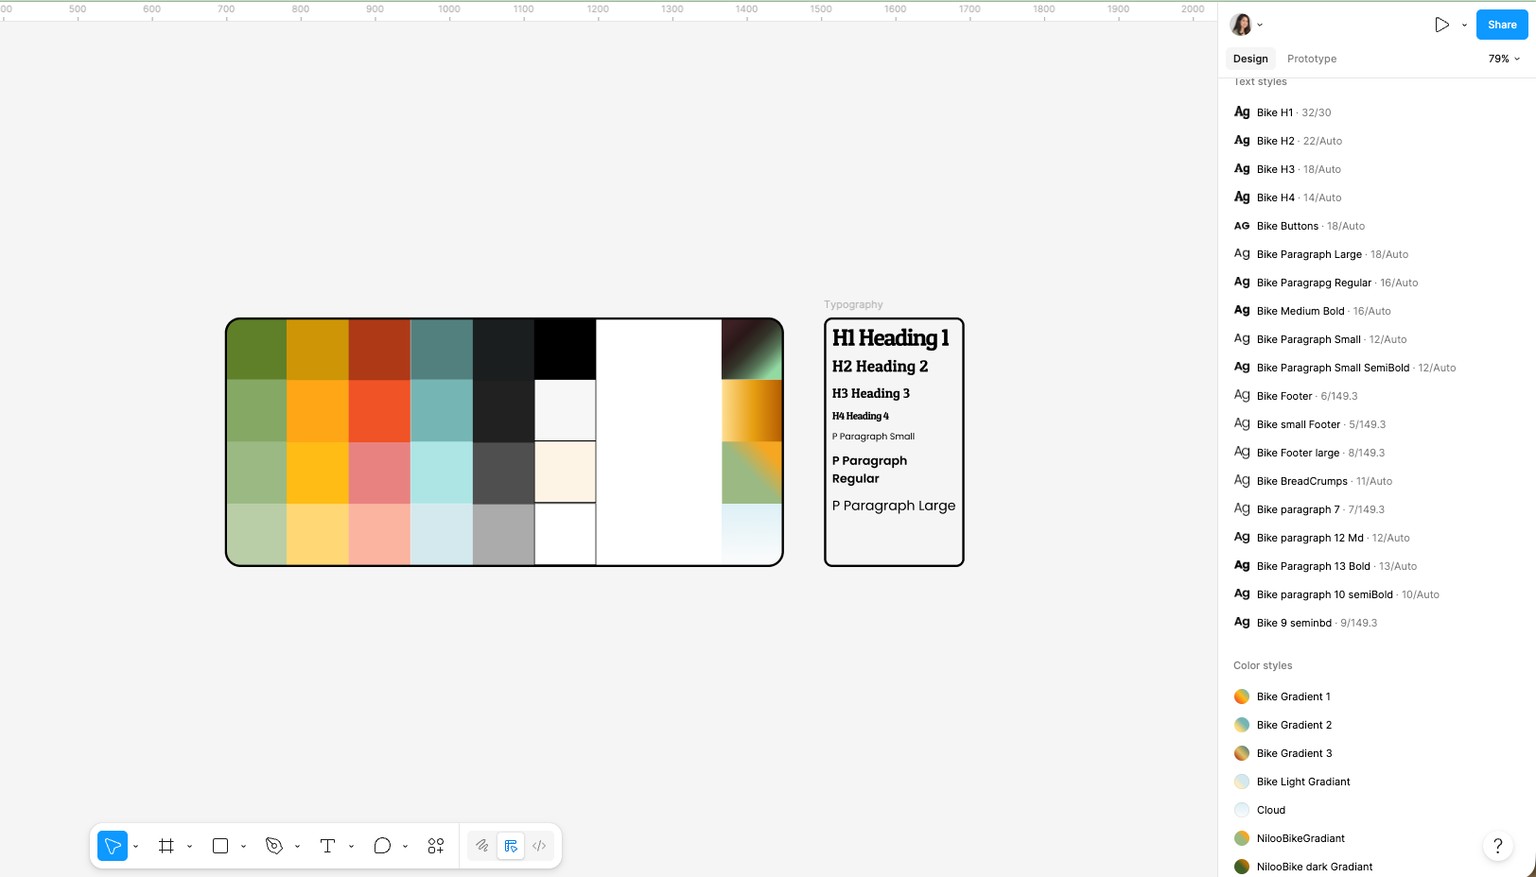Open shape tools dropdown

click(244, 847)
